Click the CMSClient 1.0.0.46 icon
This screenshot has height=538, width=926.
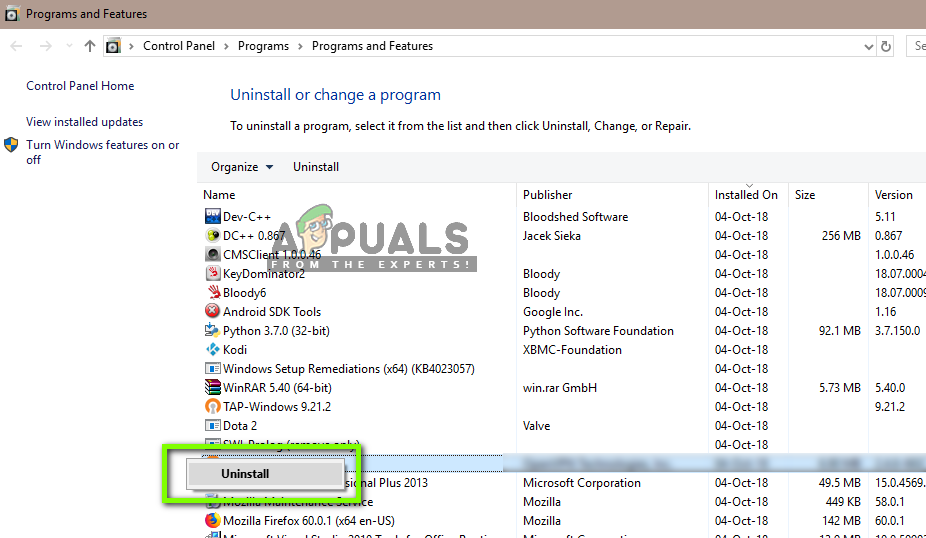212,255
